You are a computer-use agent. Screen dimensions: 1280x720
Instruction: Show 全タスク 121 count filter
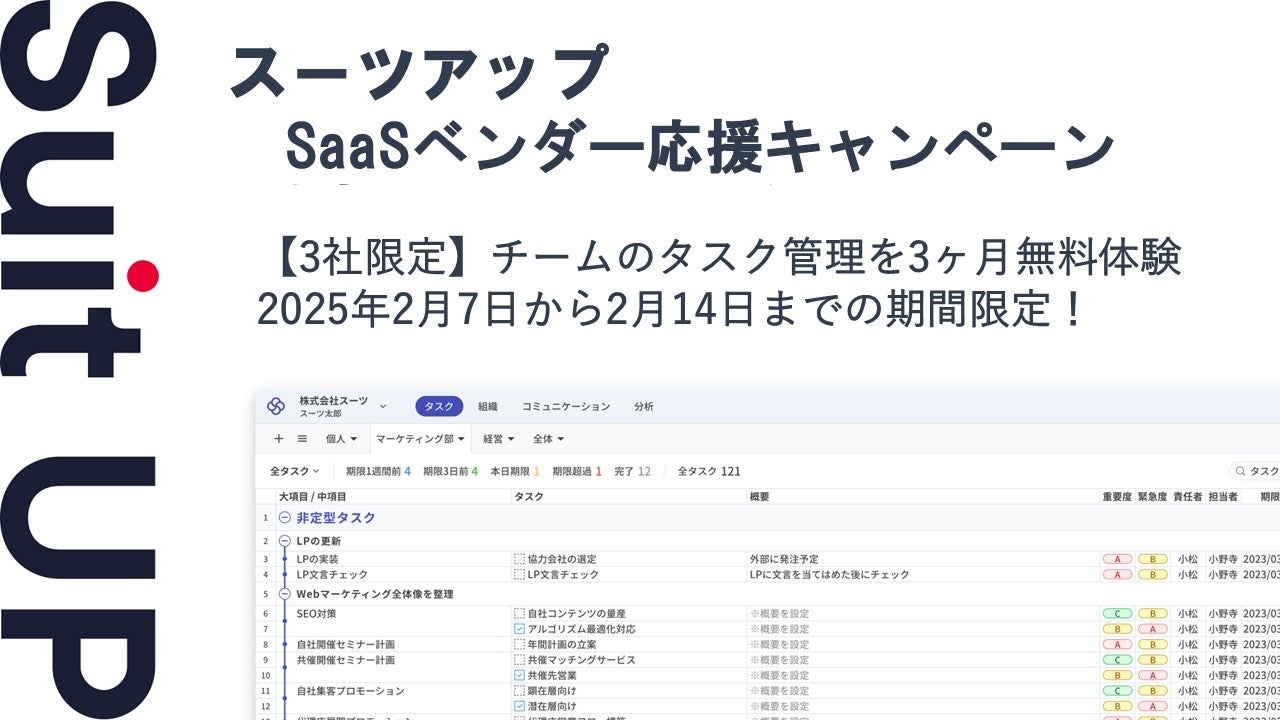coord(709,471)
